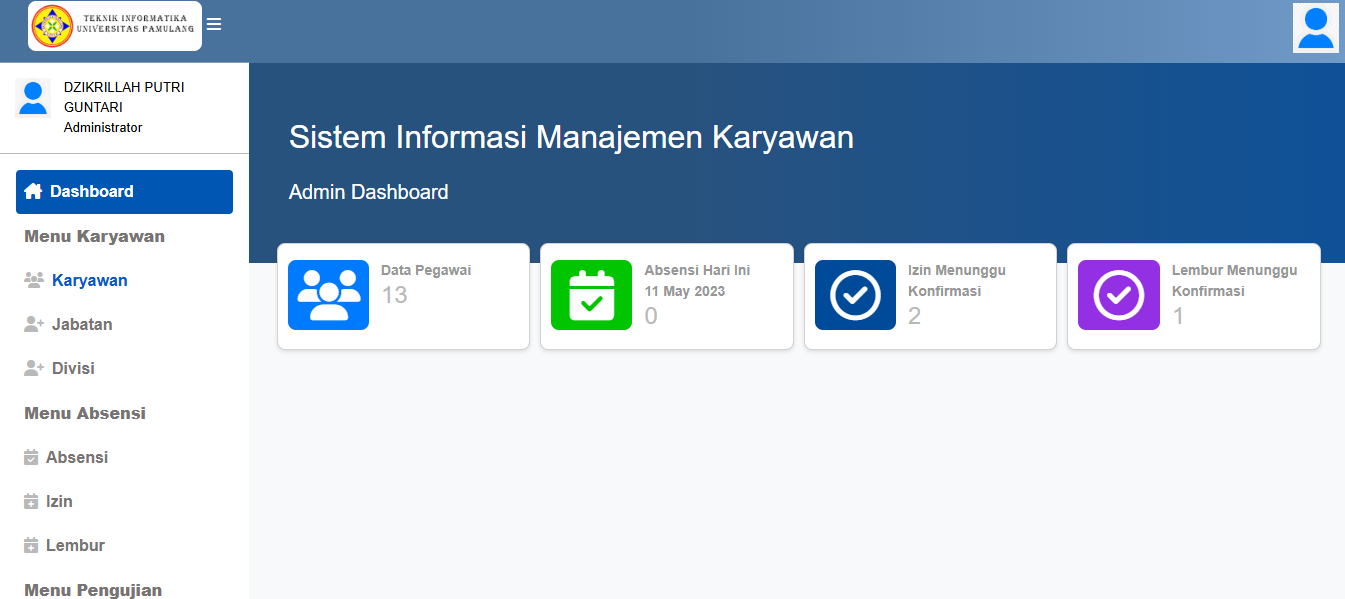The image size is (1345, 599).
Task: Click the dark blue Izin checkmark icon
Action: click(x=855, y=295)
